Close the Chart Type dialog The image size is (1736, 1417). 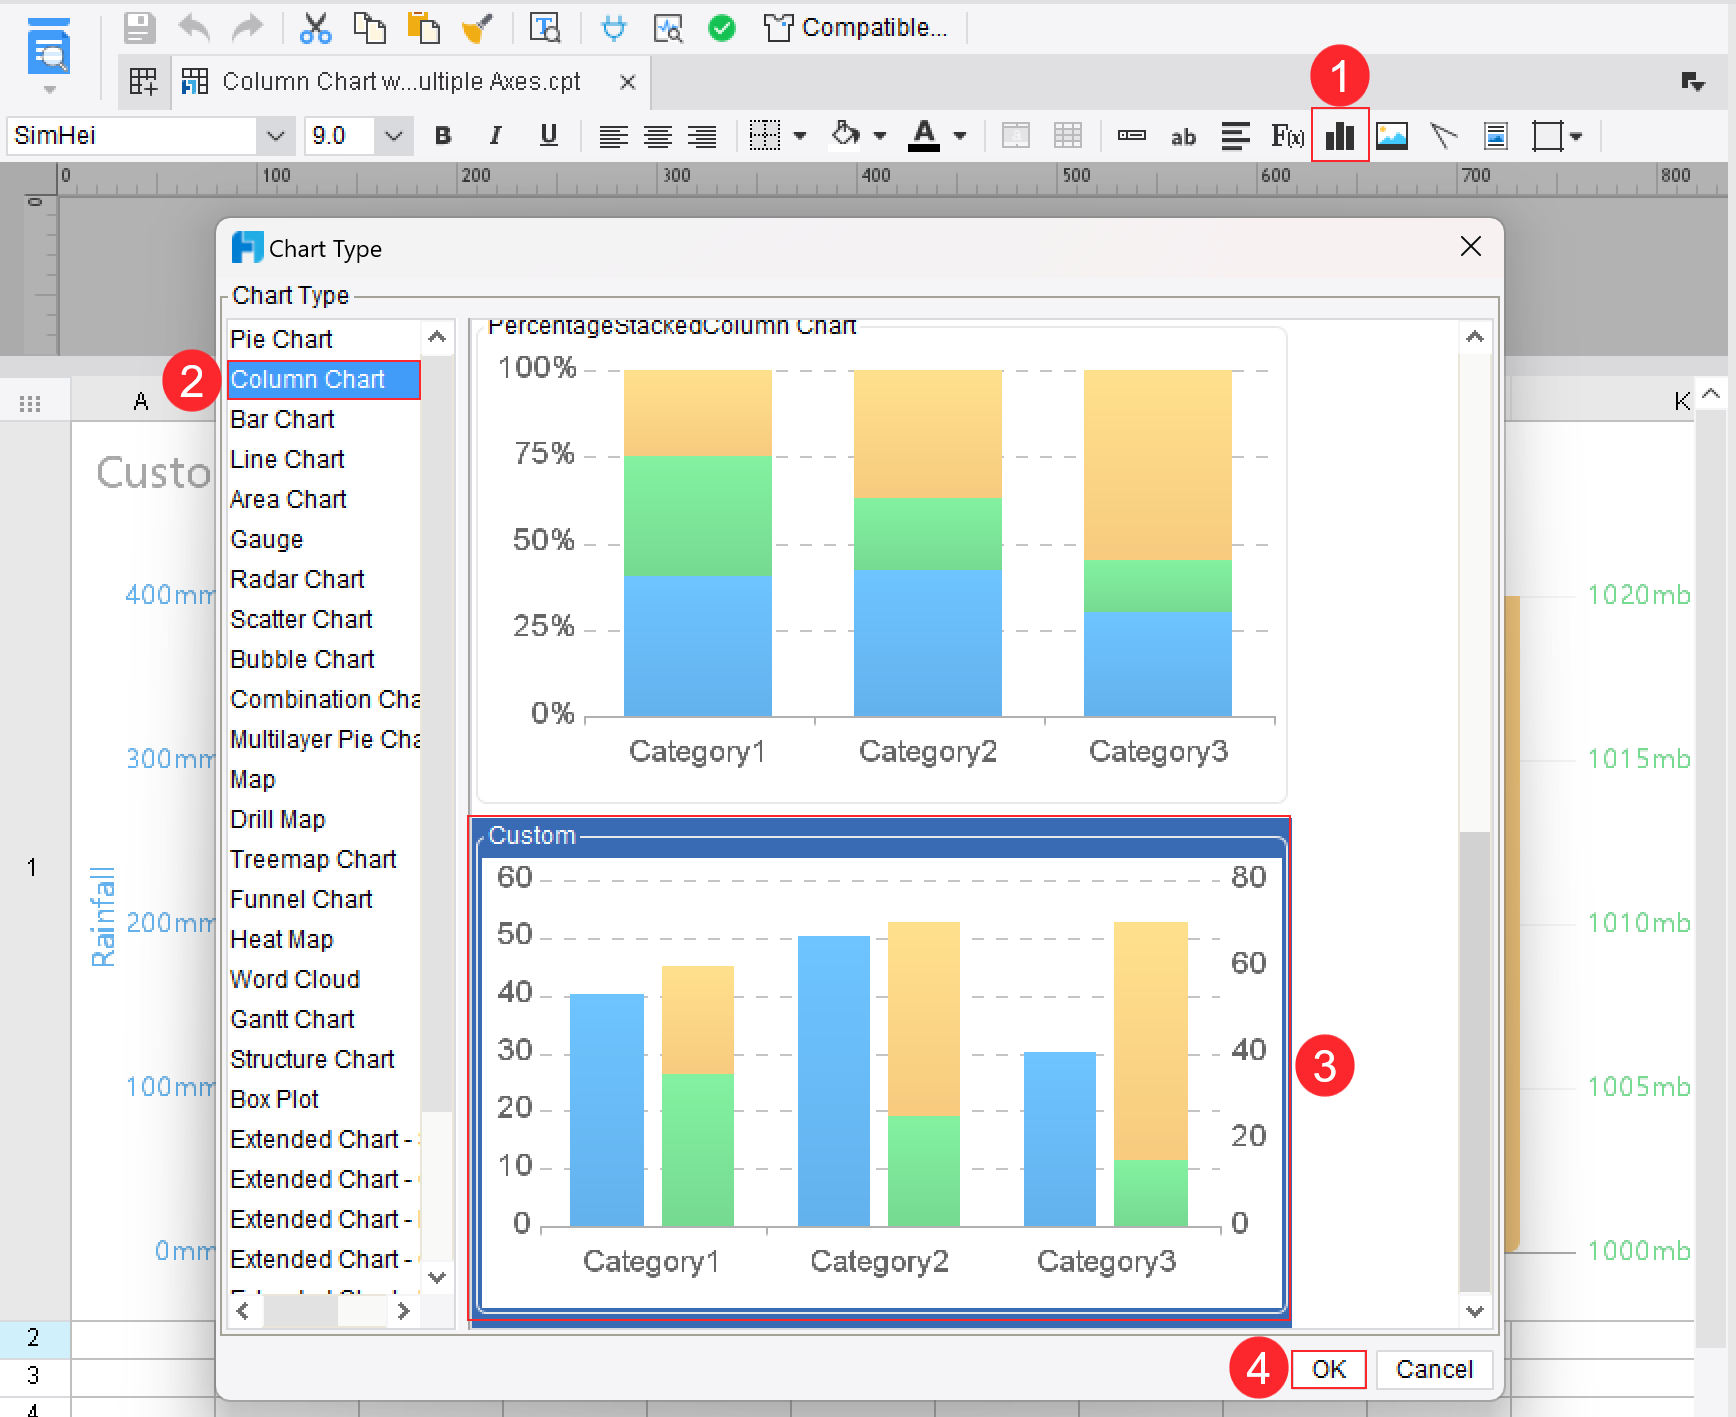(x=1470, y=247)
